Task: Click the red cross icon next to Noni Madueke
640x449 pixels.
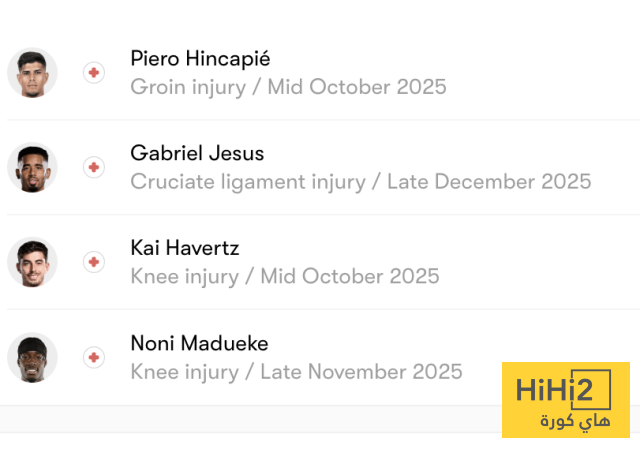Action: pyautogui.click(x=94, y=357)
